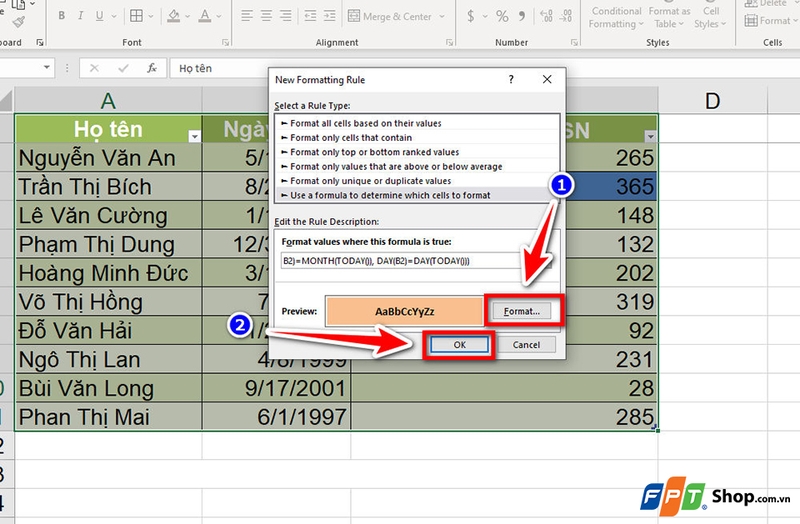Open Number group dialog launcher
Viewport: 800px width, 524px height.
[574, 43]
